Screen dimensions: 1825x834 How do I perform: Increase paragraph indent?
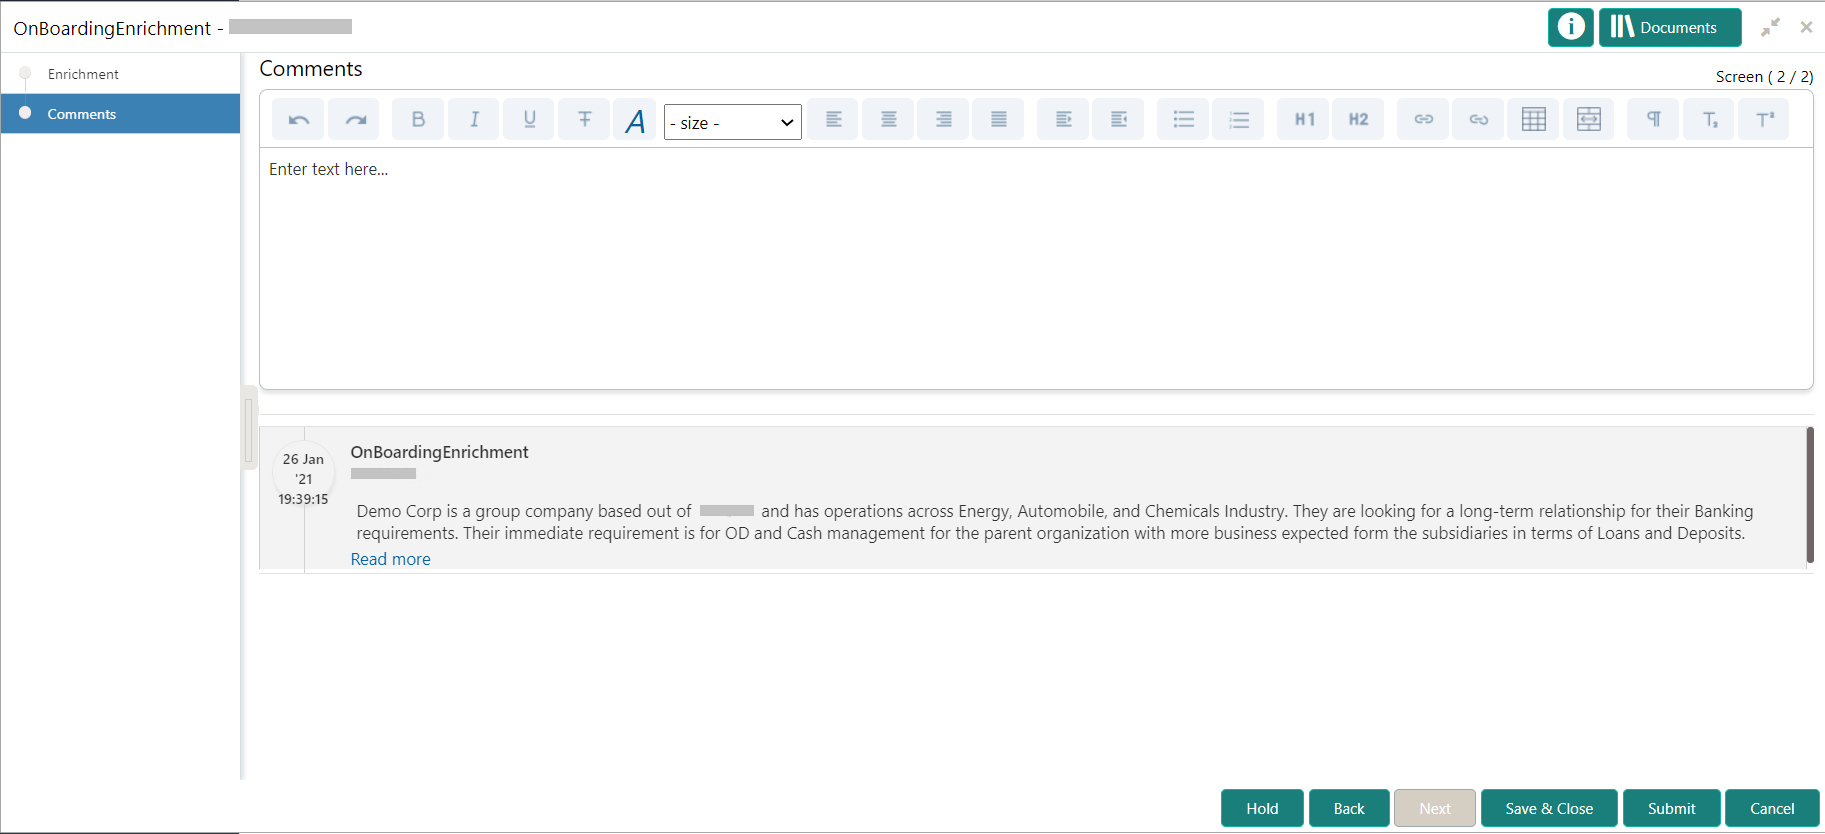point(1063,120)
